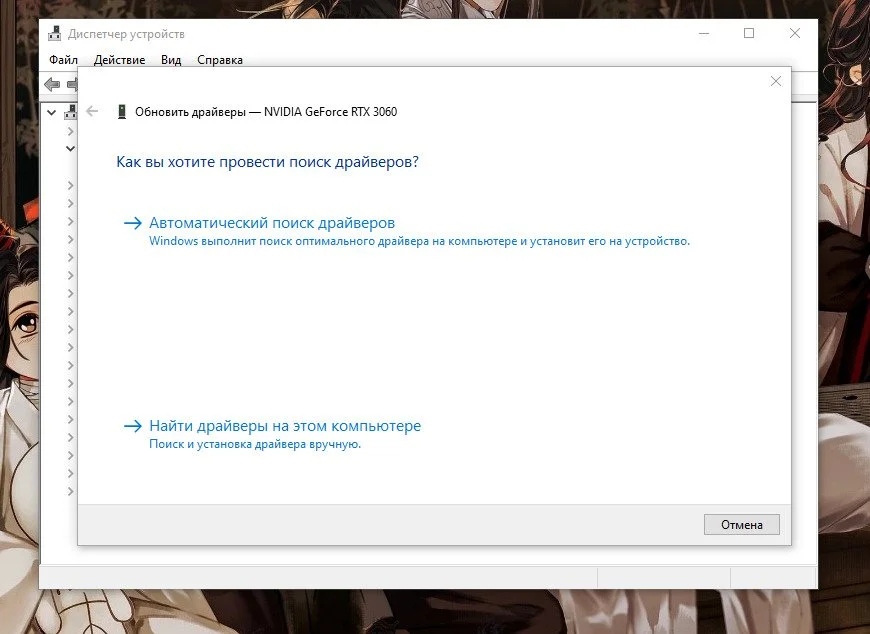Image resolution: width=870 pixels, height=634 pixels.
Task: Open the Вид menu
Action: pos(171,60)
